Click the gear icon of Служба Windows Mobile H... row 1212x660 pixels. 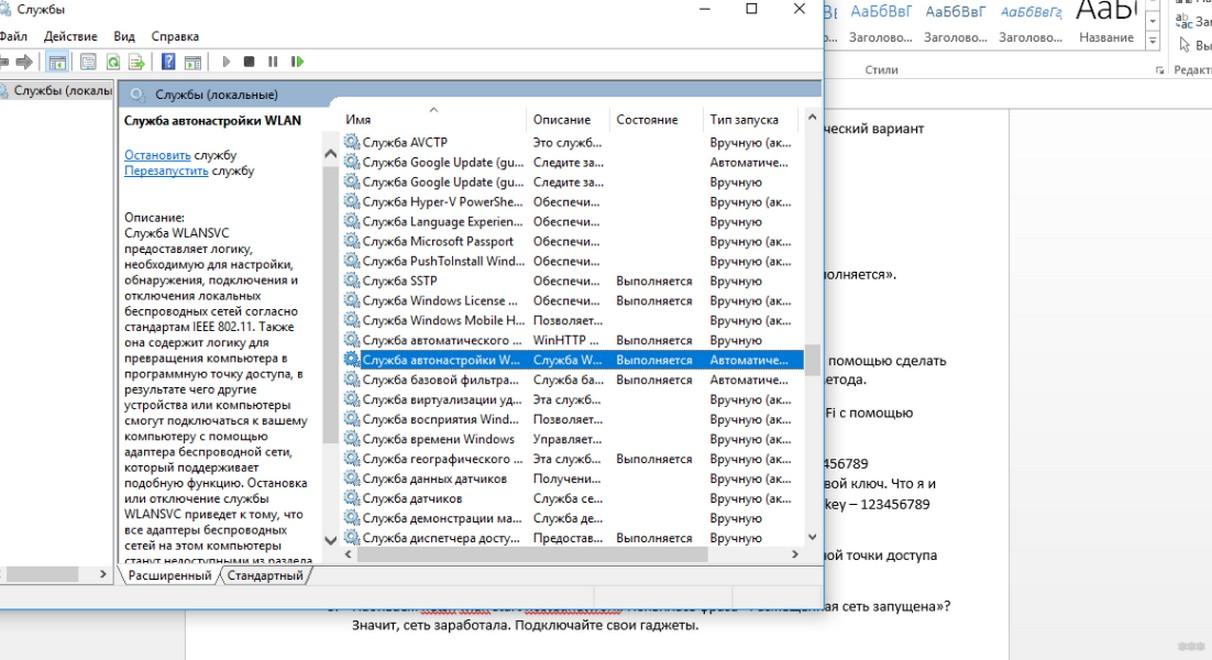pos(351,320)
